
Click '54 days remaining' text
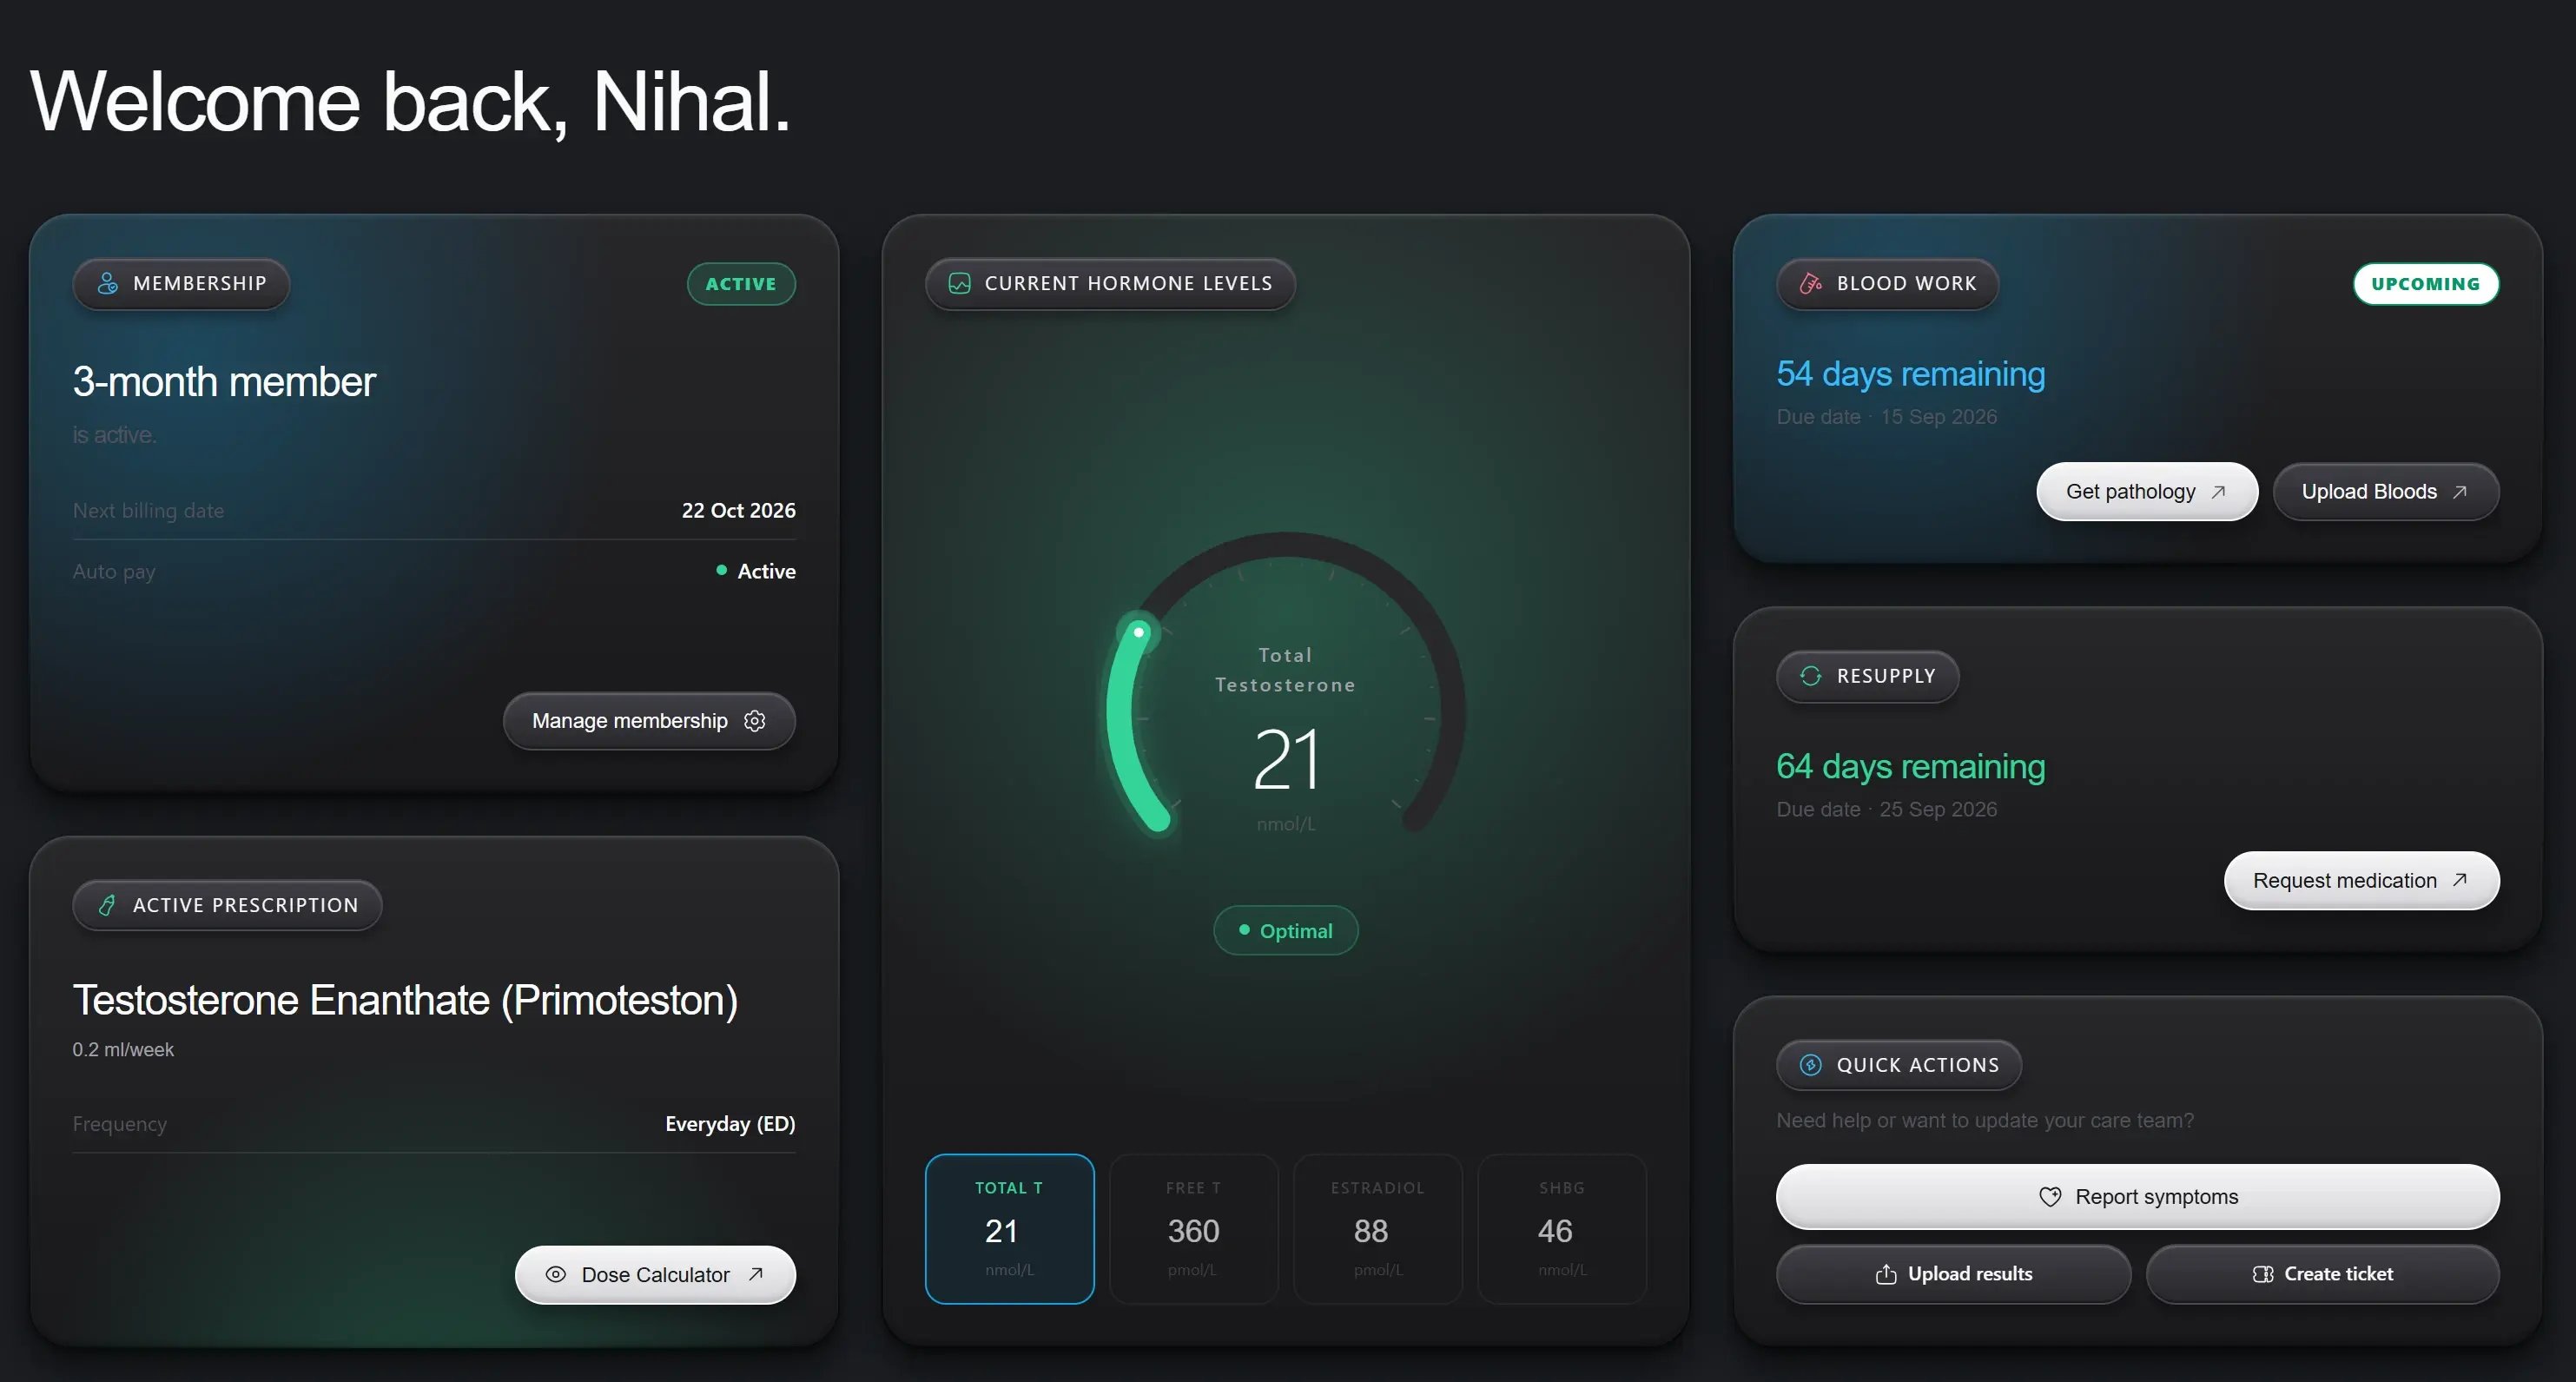click(1911, 374)
